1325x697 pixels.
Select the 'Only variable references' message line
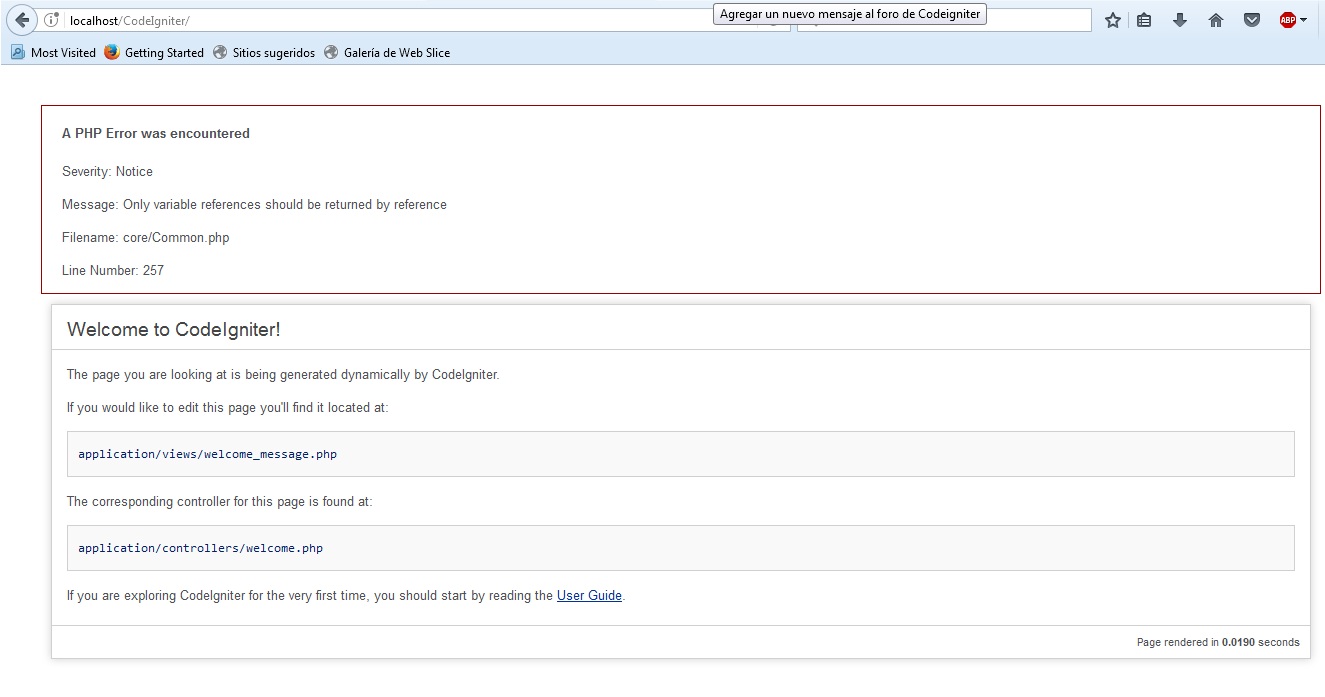(x=254, y=204)
